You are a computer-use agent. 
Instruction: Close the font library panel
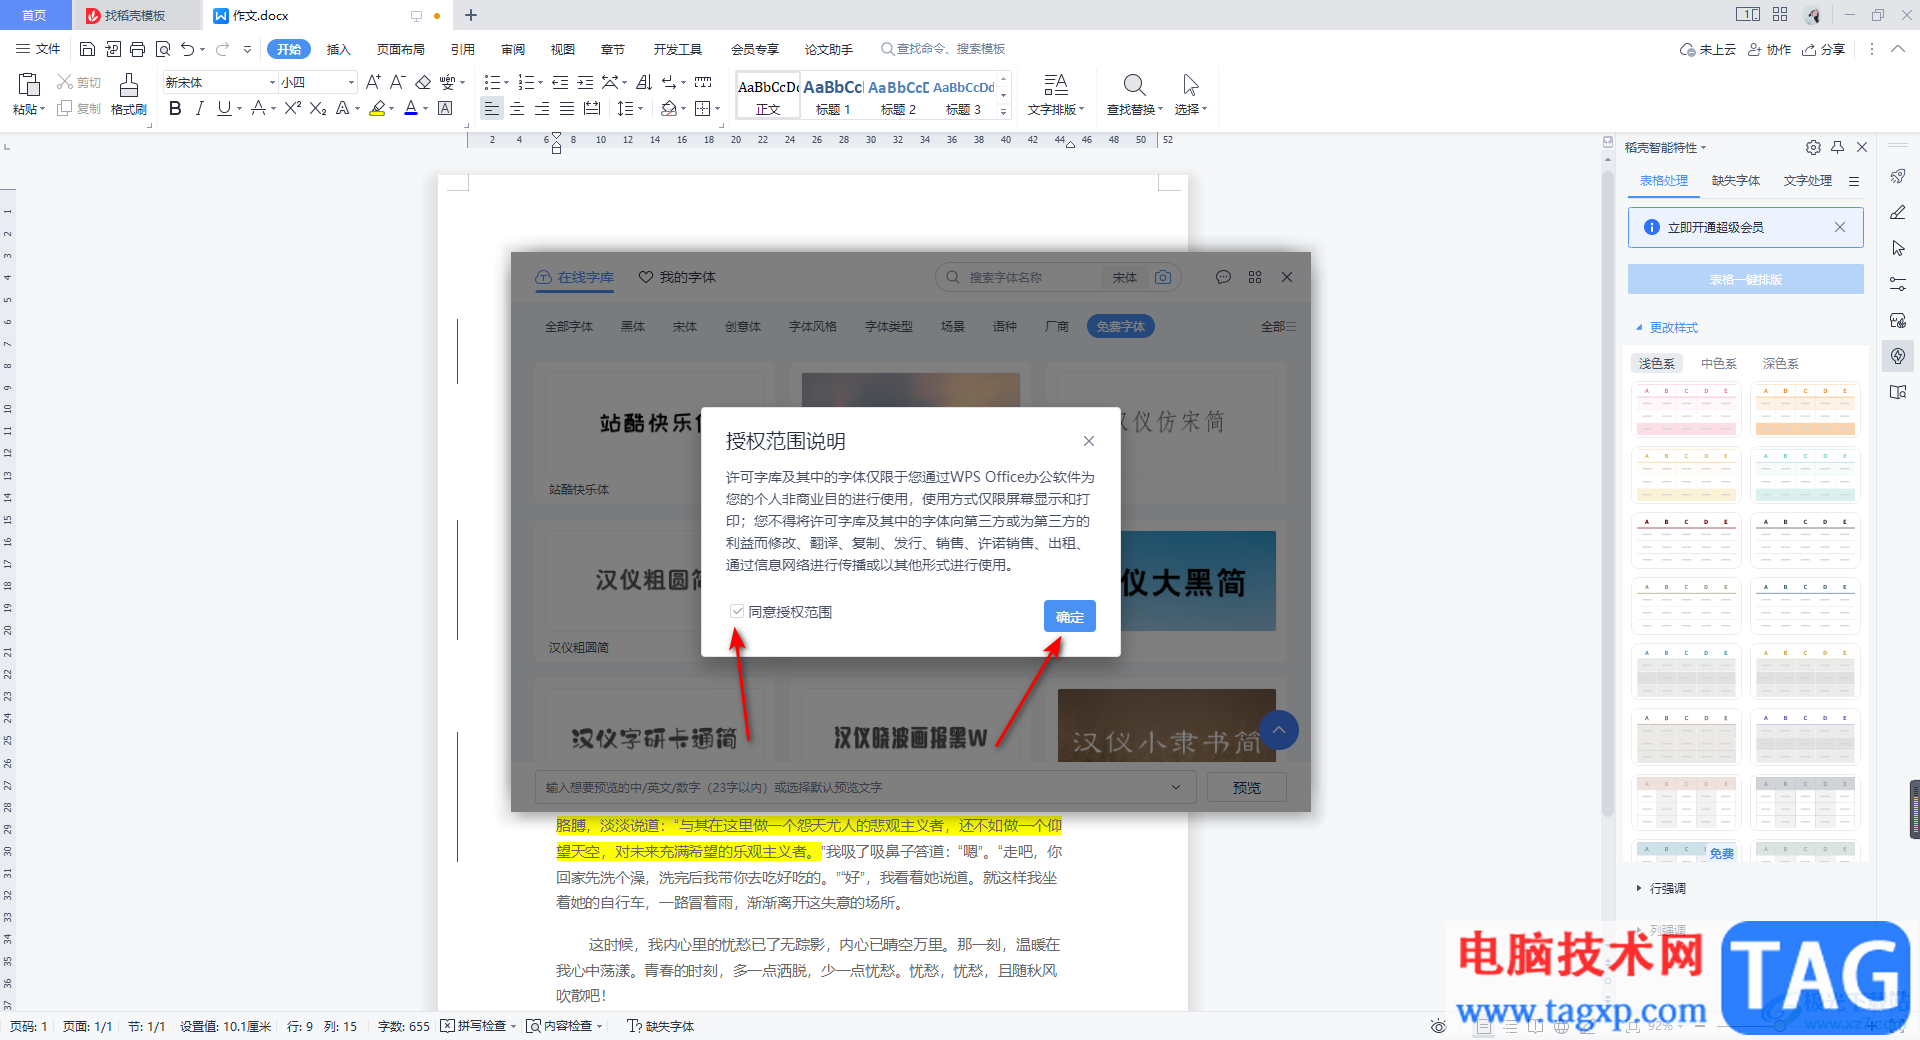click(x=1287, y=277)
